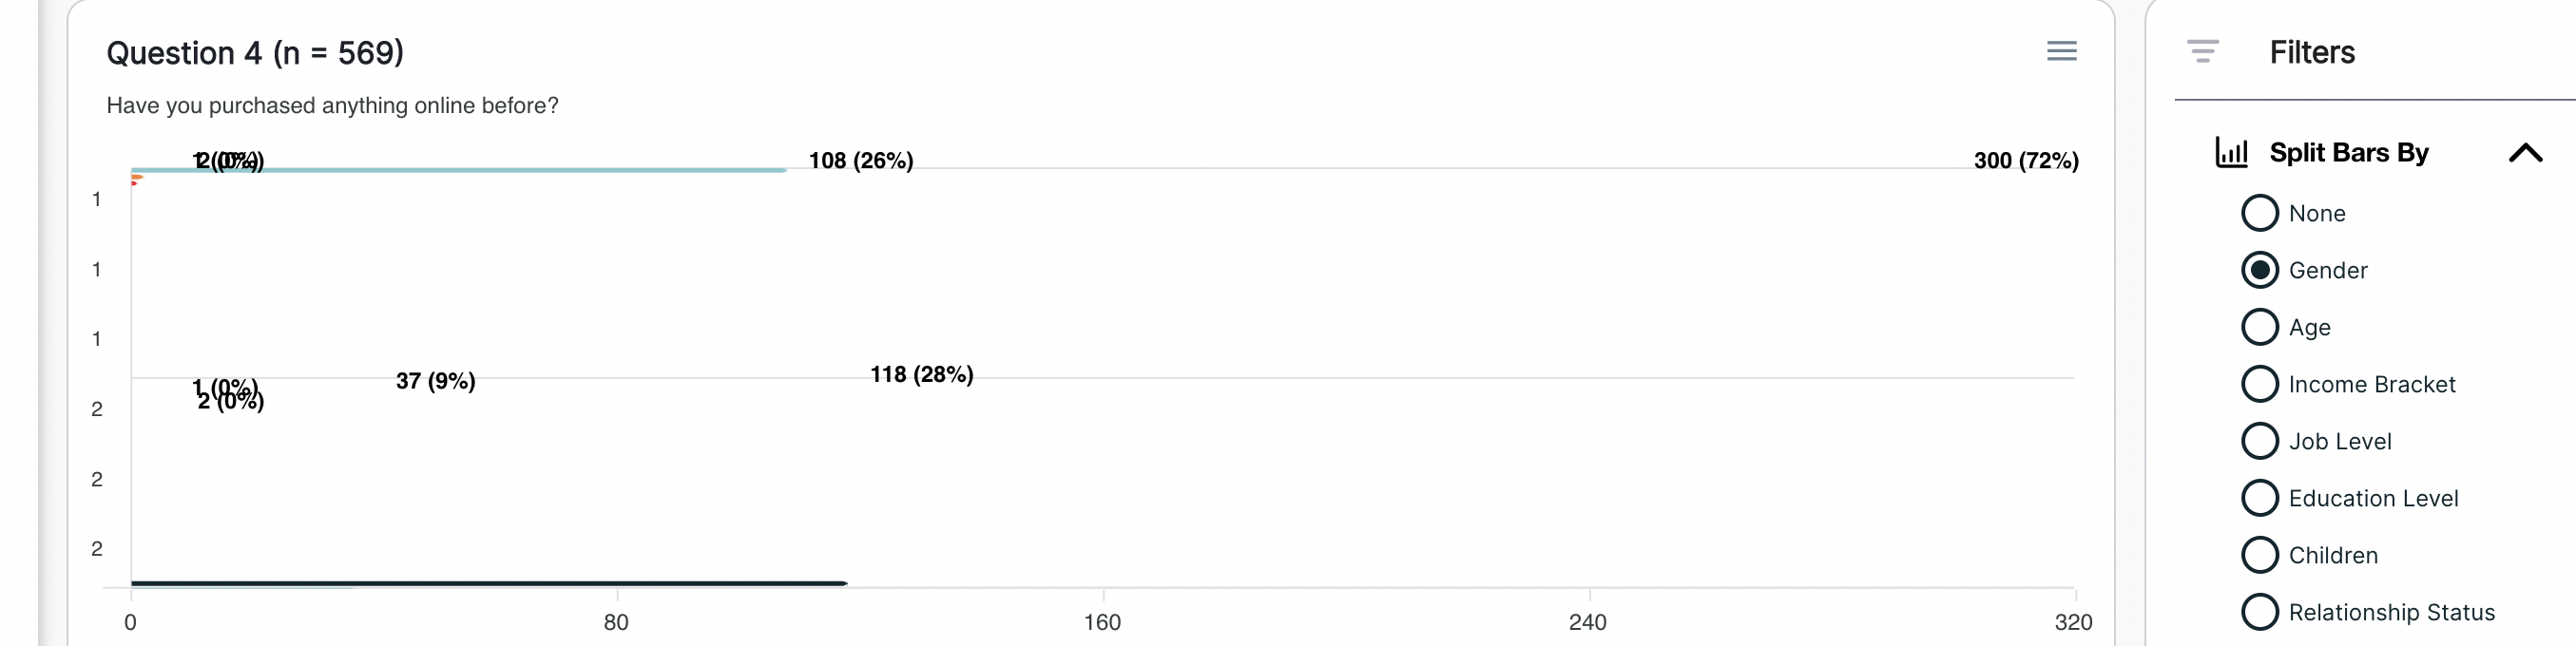
Task: Choose the Job Level radio button
Action: click(2259, 441)
